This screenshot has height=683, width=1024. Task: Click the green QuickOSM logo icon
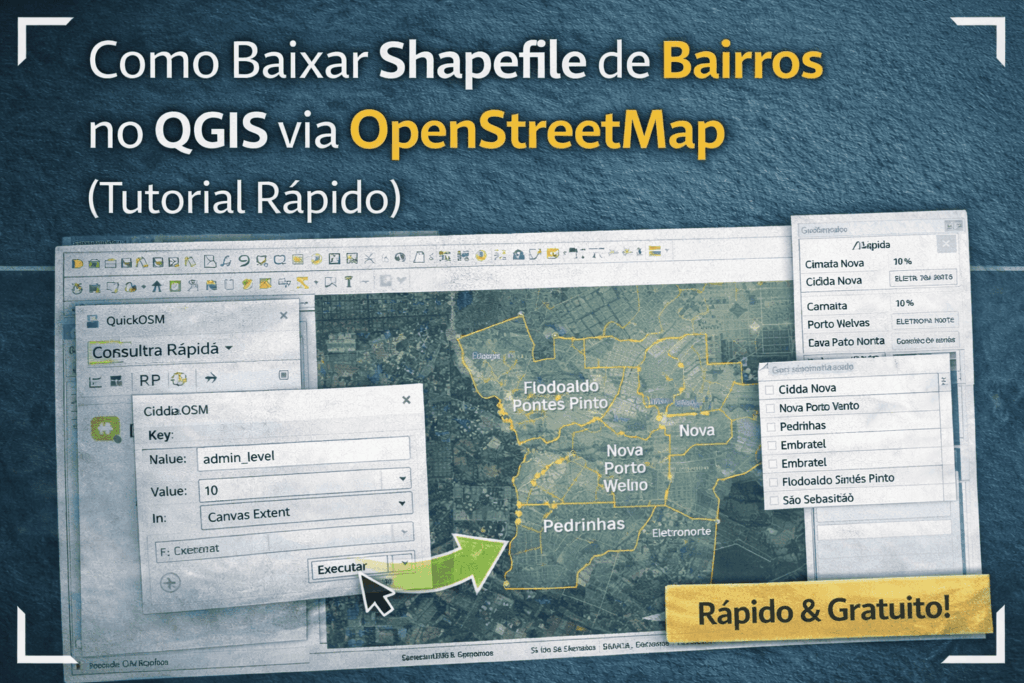tap(105, 429)
